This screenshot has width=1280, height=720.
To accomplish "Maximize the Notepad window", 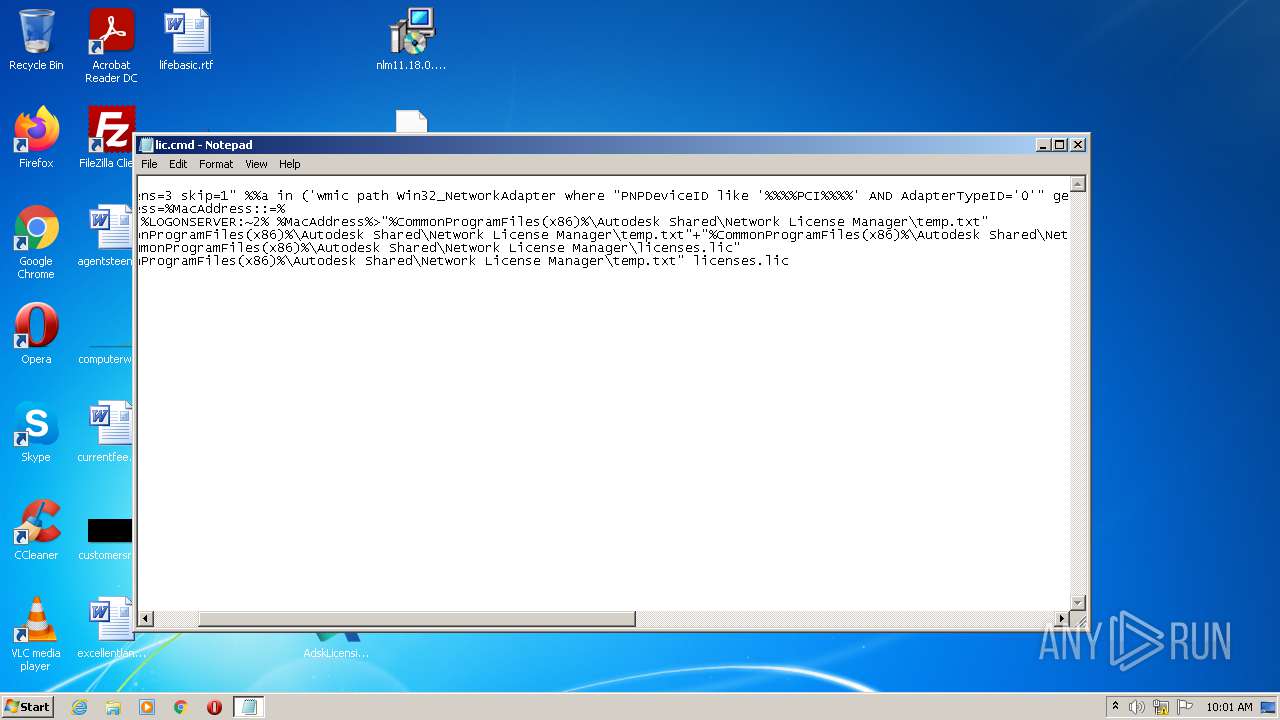I will tap(1061, 144).
